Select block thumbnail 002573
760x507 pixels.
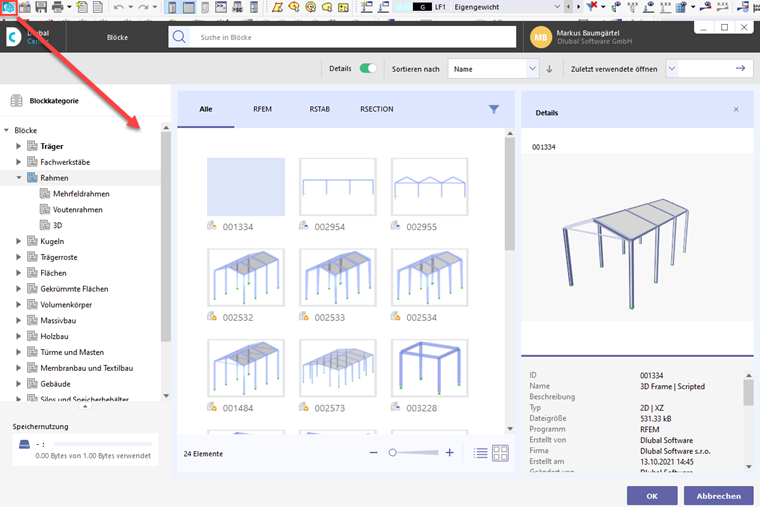click(x=337, y=368)
